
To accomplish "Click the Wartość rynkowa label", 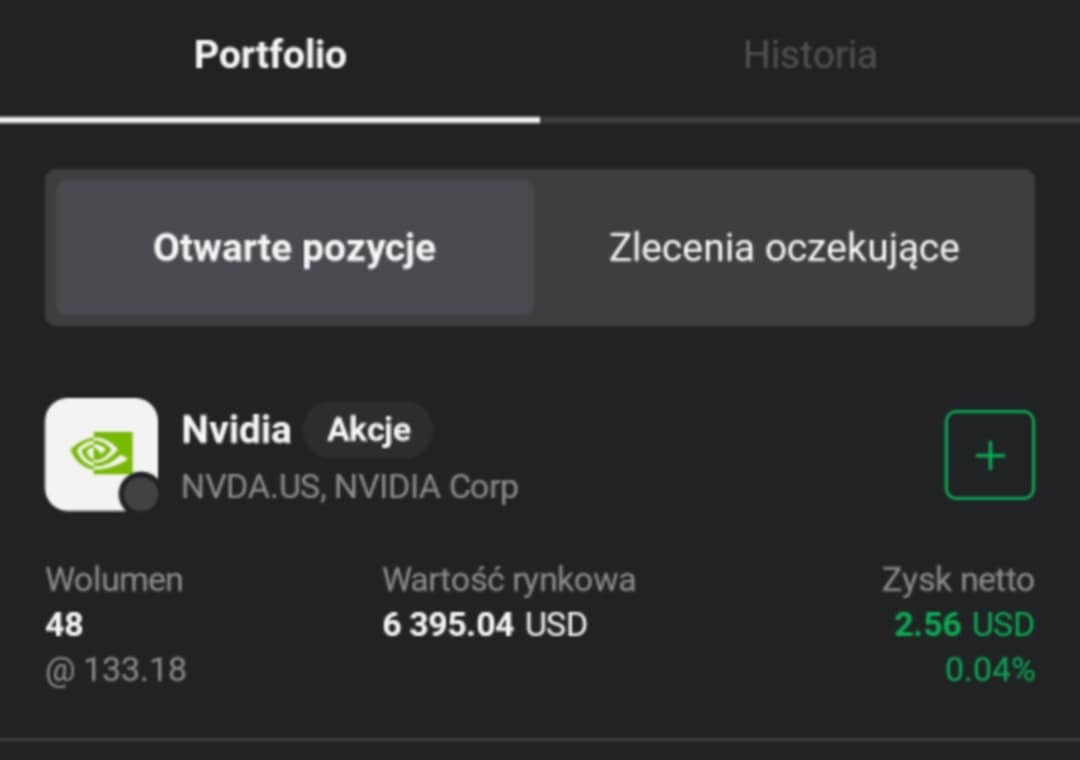I will coord(508,579).
